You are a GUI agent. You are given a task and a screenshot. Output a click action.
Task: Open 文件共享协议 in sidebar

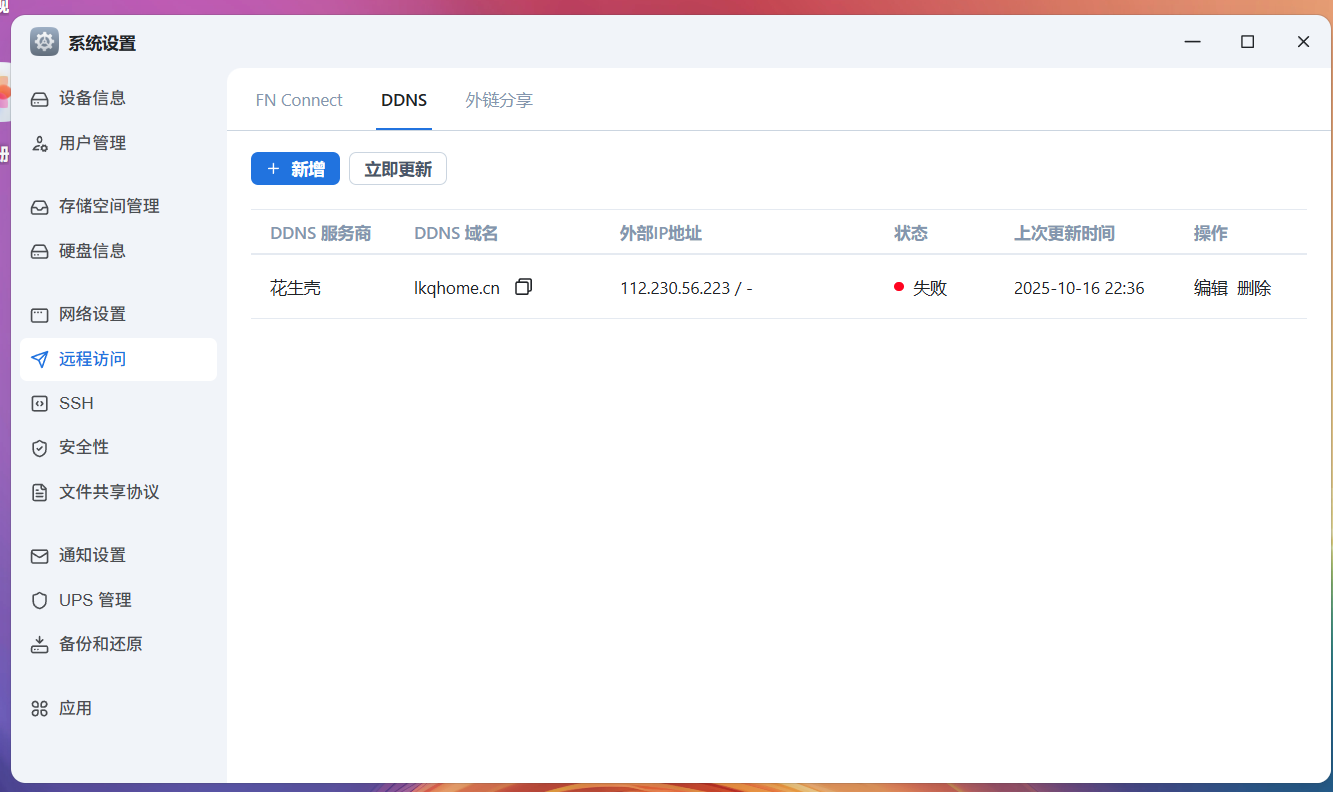click(x=108, y=492)
